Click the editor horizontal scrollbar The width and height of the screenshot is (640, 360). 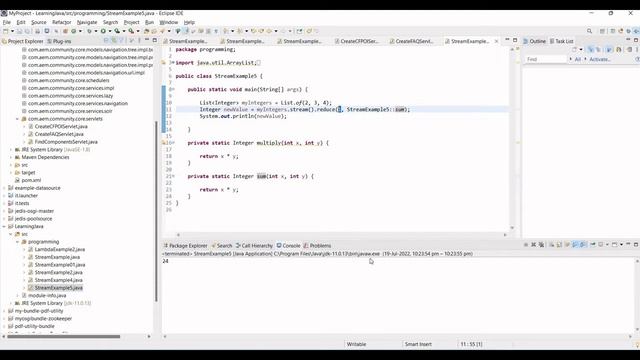coord(342,235)
